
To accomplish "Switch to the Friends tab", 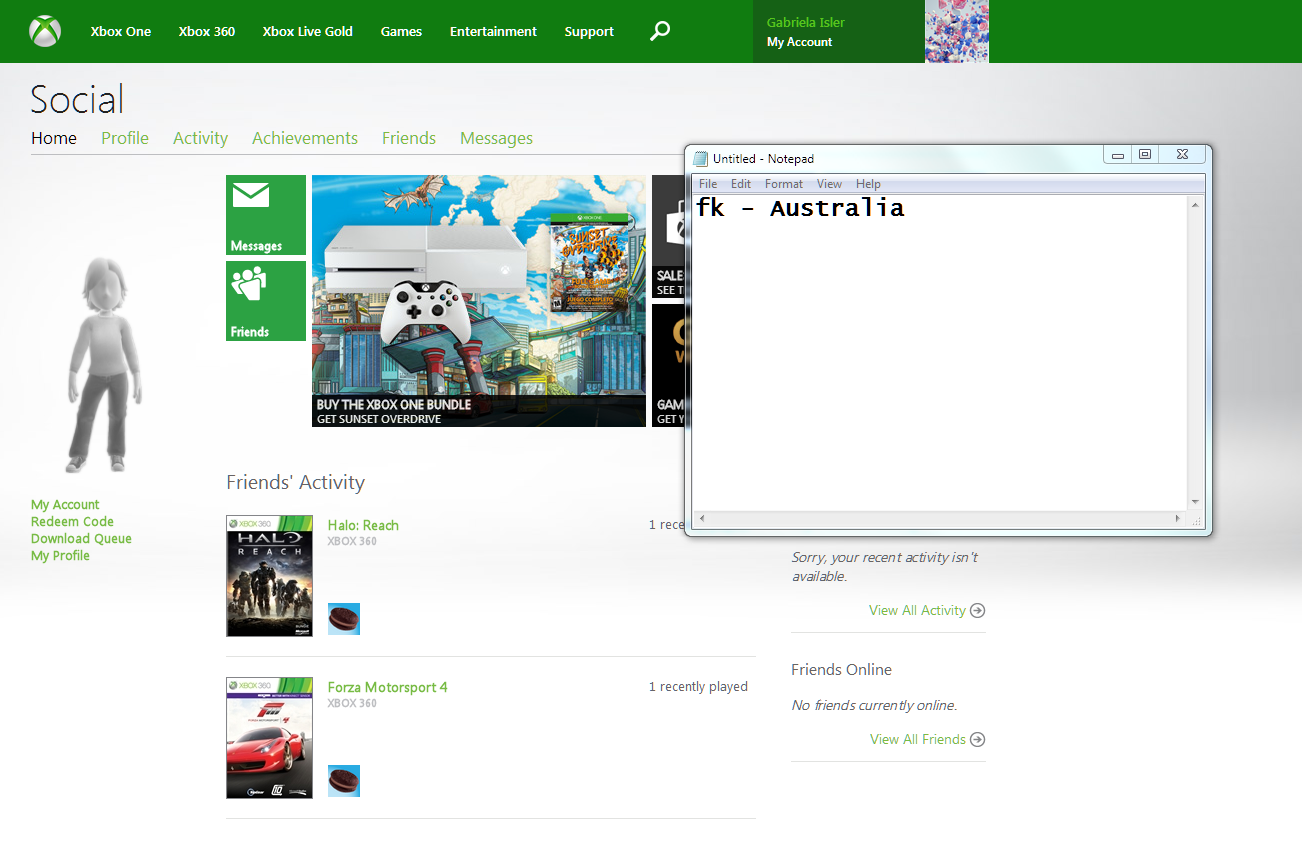I will click(409, 138).
